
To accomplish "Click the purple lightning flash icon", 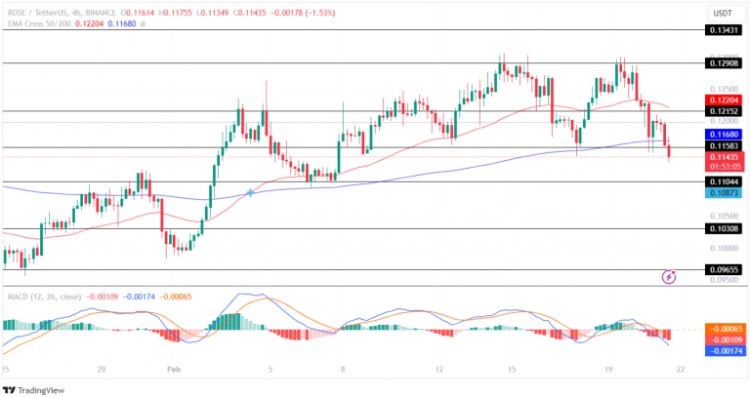I will pyautogui.click(x=669, y=276).
